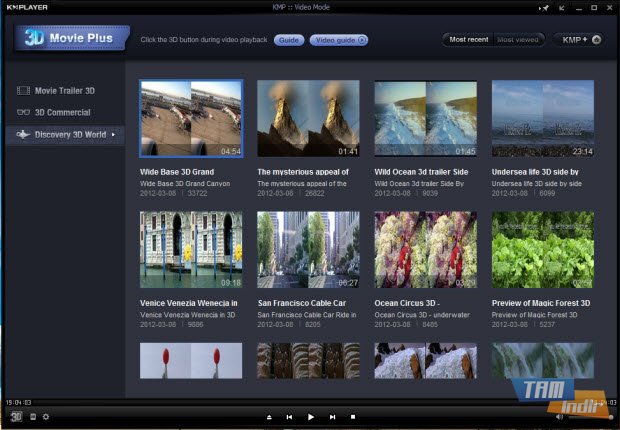Adjust the volume slider
Screen dimensions: 620x430
coord(589,417)
